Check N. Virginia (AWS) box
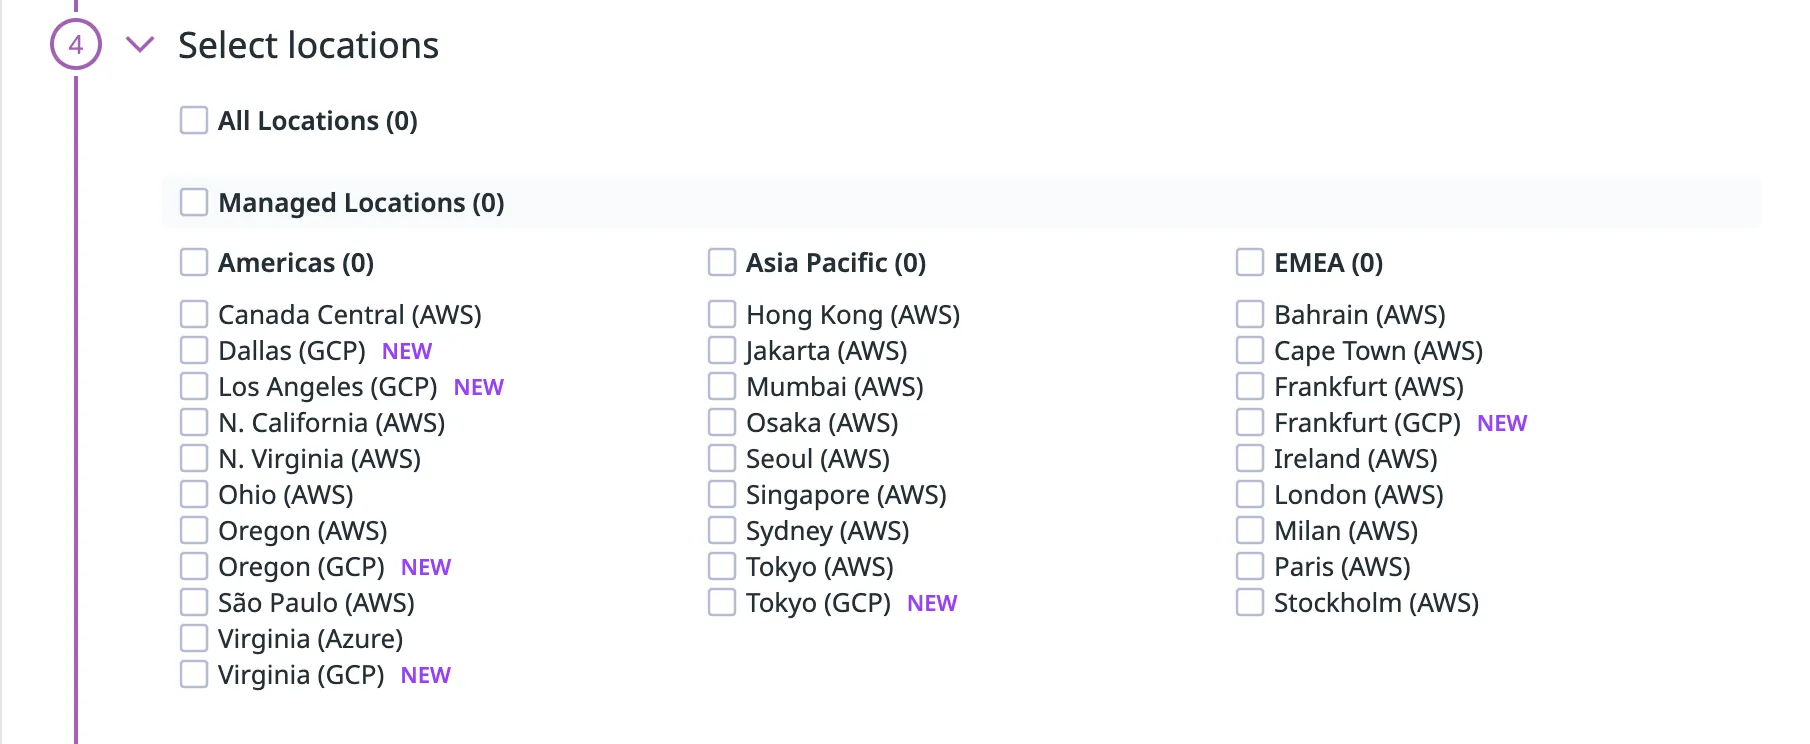 click(x=194, y=459)
